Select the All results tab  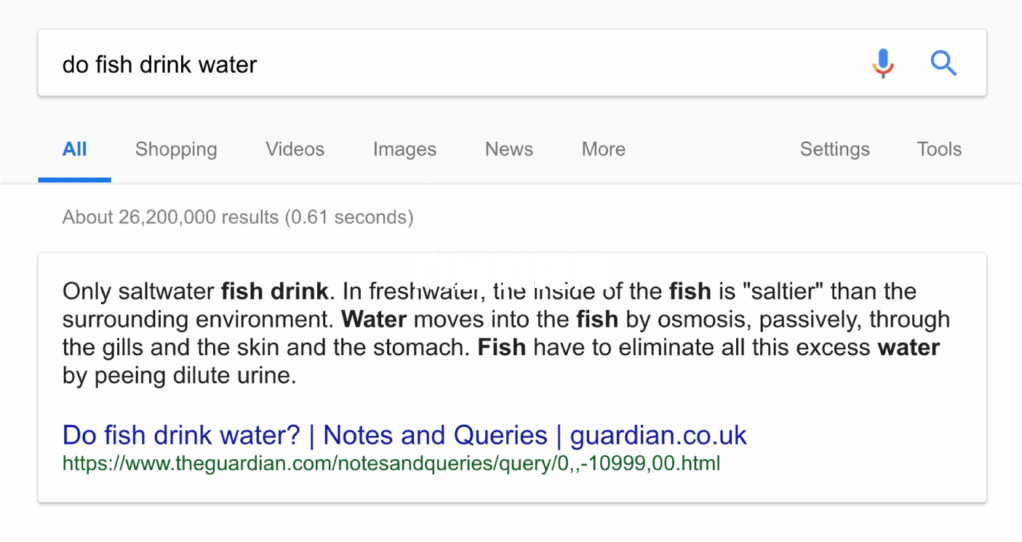tap(74, 149)
